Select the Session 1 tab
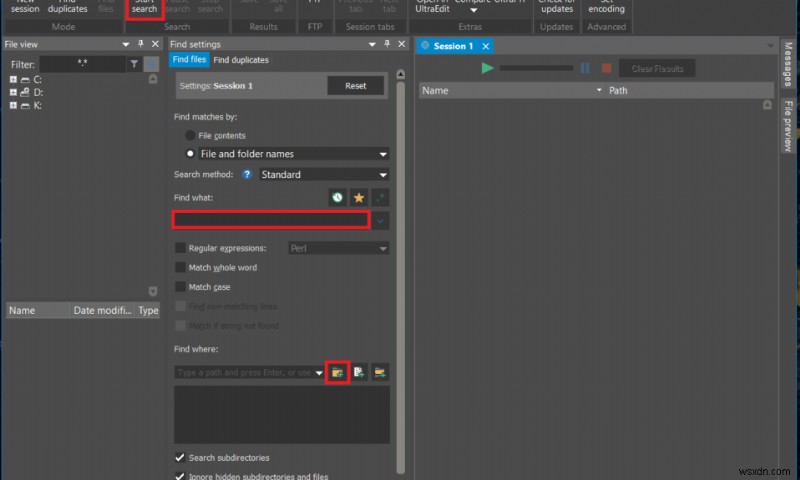800x480 pixels. point(453,46)
